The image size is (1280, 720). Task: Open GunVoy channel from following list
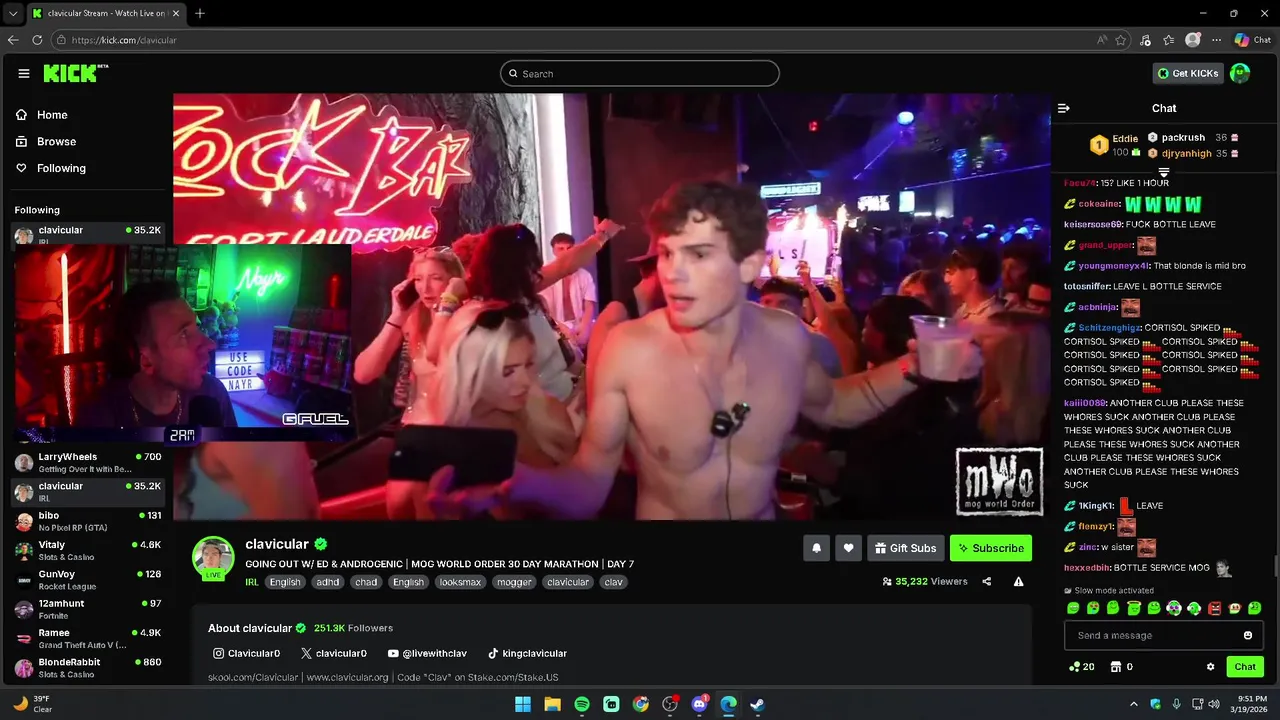pyautogui.click(x=88, y=580)
